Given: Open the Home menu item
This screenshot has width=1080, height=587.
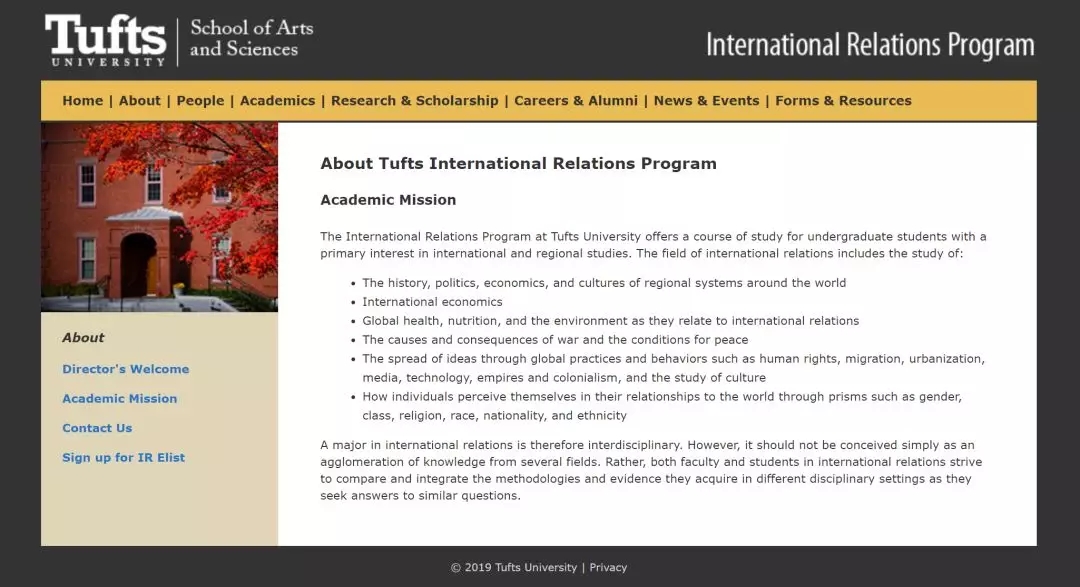Looking at the screenshot, I should pyautogui.click(x=82, y=101).
